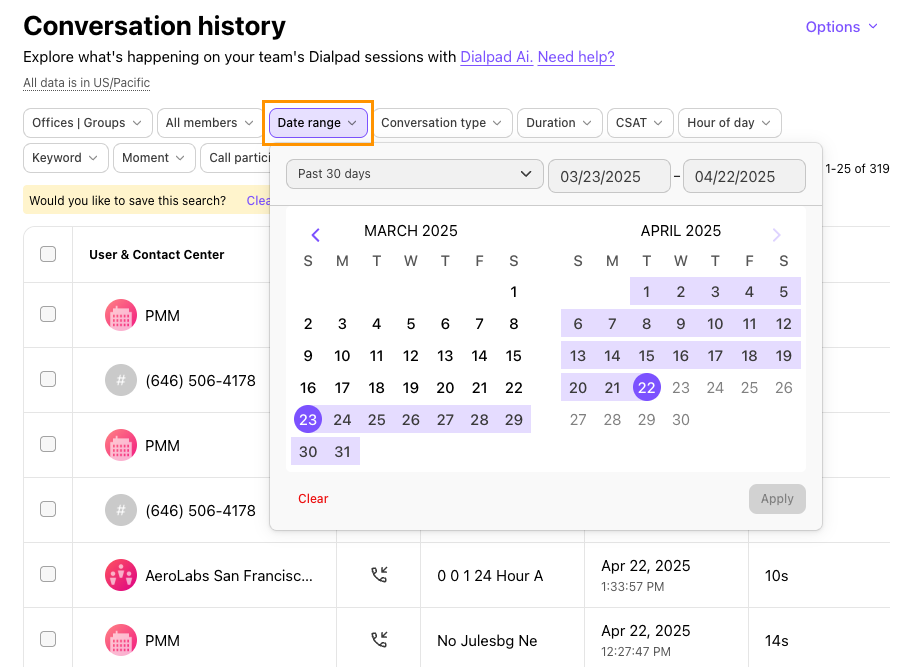
Task: Check bottom PMM row checkbox (14s call)
Action: click(48, 639)
